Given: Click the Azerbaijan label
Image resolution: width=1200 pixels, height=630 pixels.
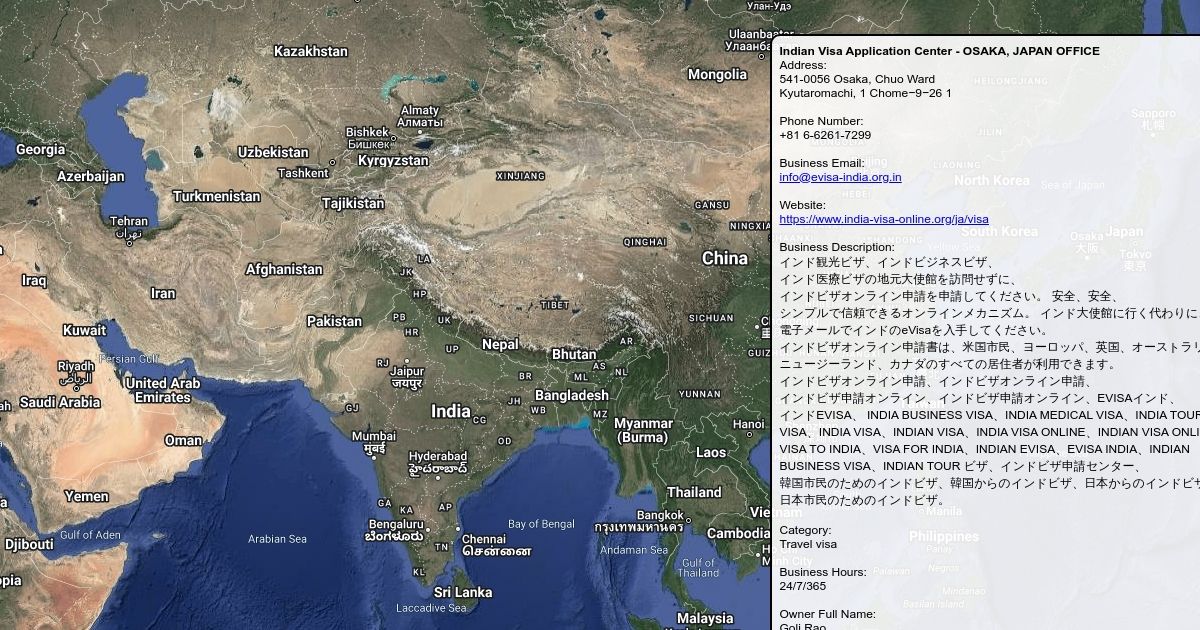Looking at the screenshot, I should pyautogui.click(x=91, y=176).
